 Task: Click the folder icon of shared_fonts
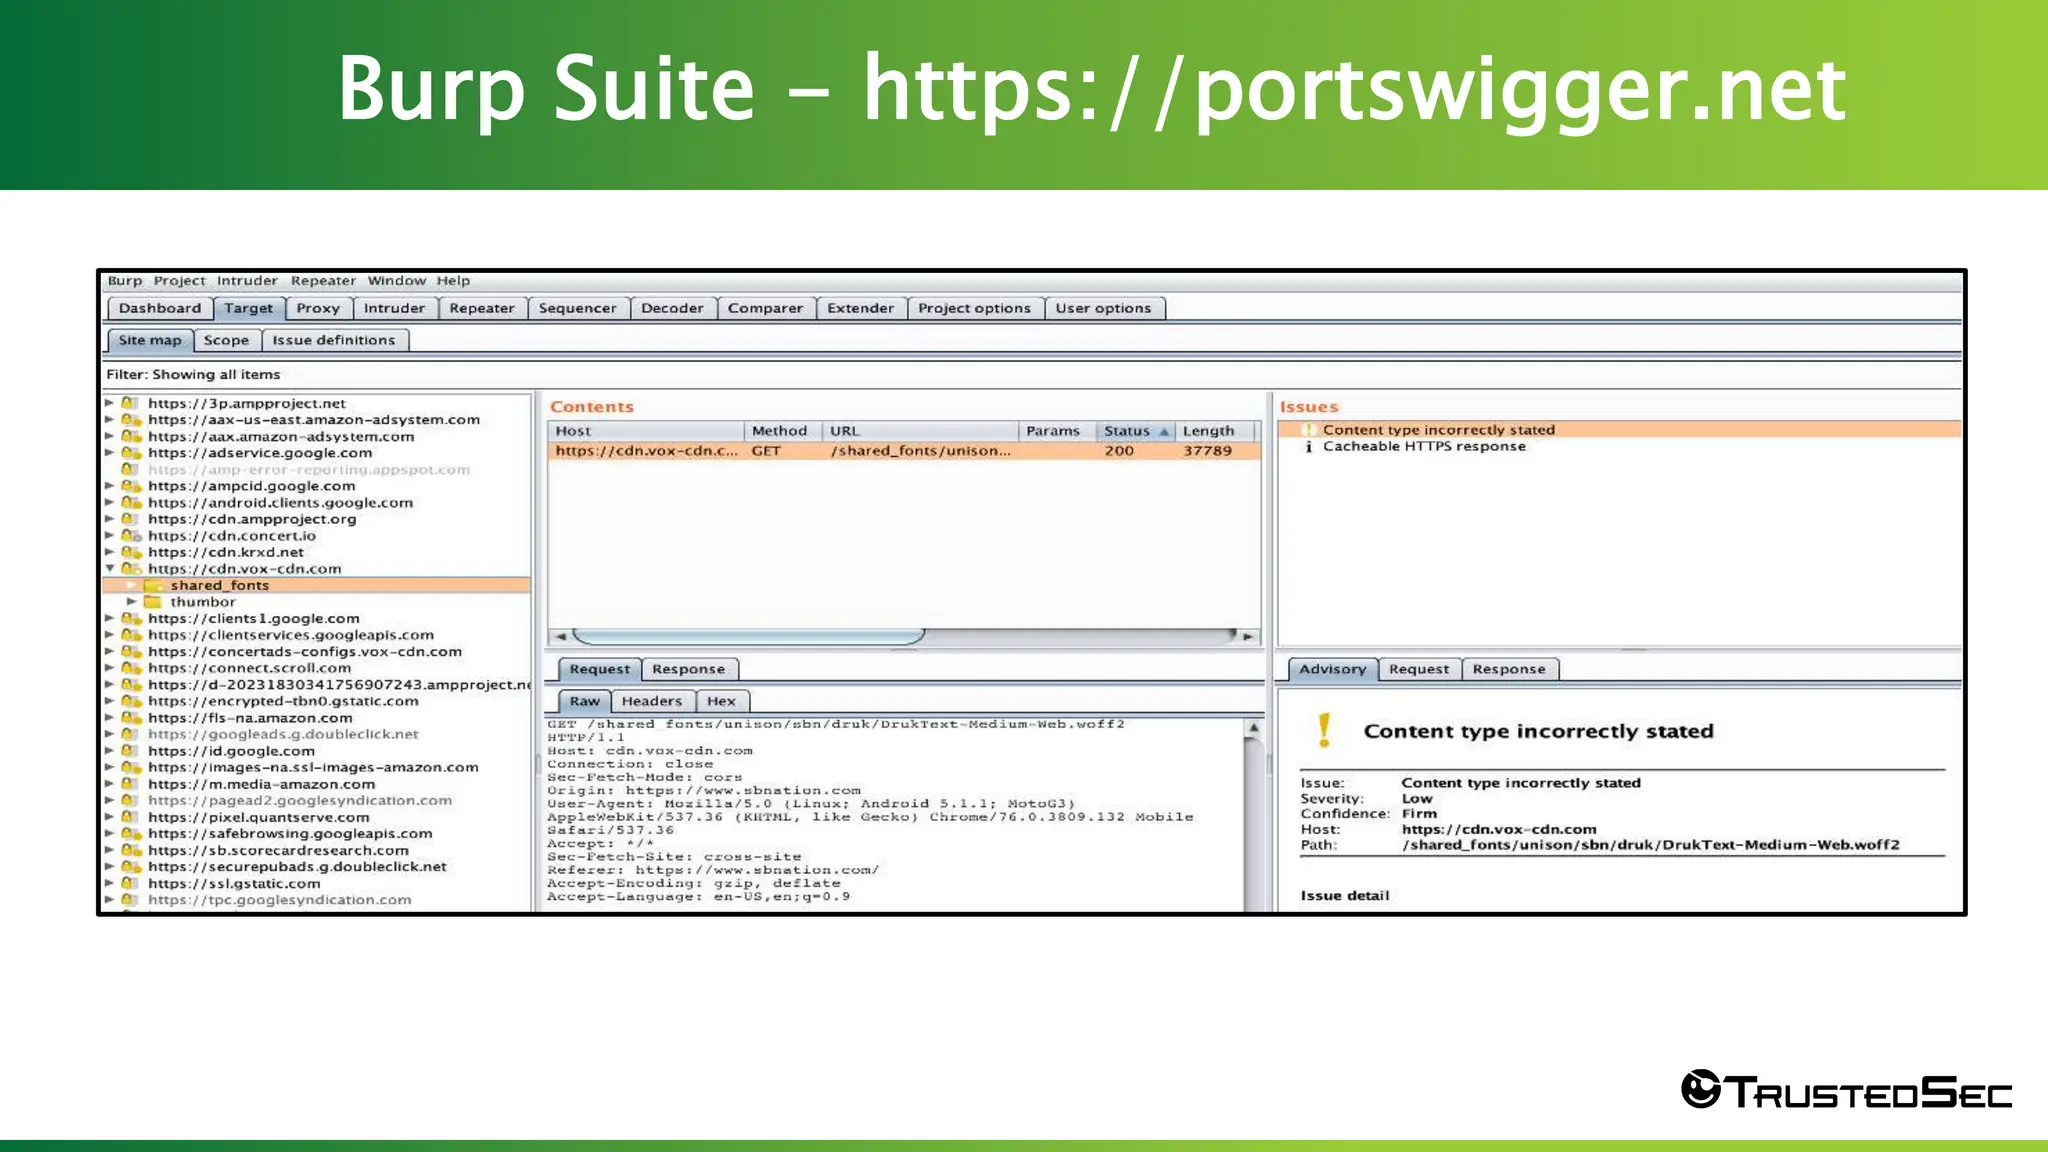pyautogui.click(x=153, y=585)
